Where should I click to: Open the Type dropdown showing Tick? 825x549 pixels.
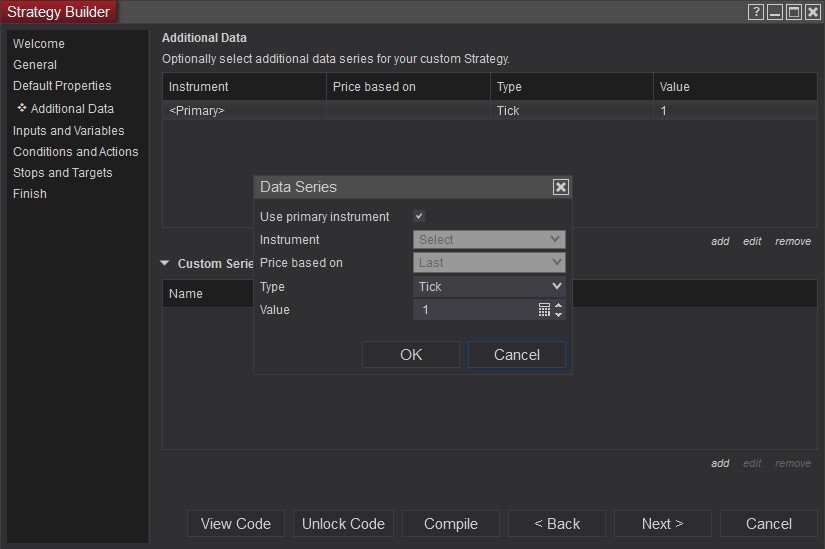coord(489,287)
